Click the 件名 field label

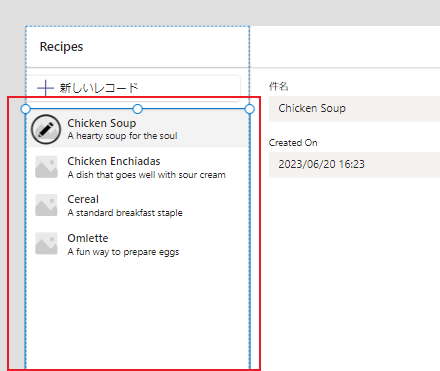(x=278, y=86)
